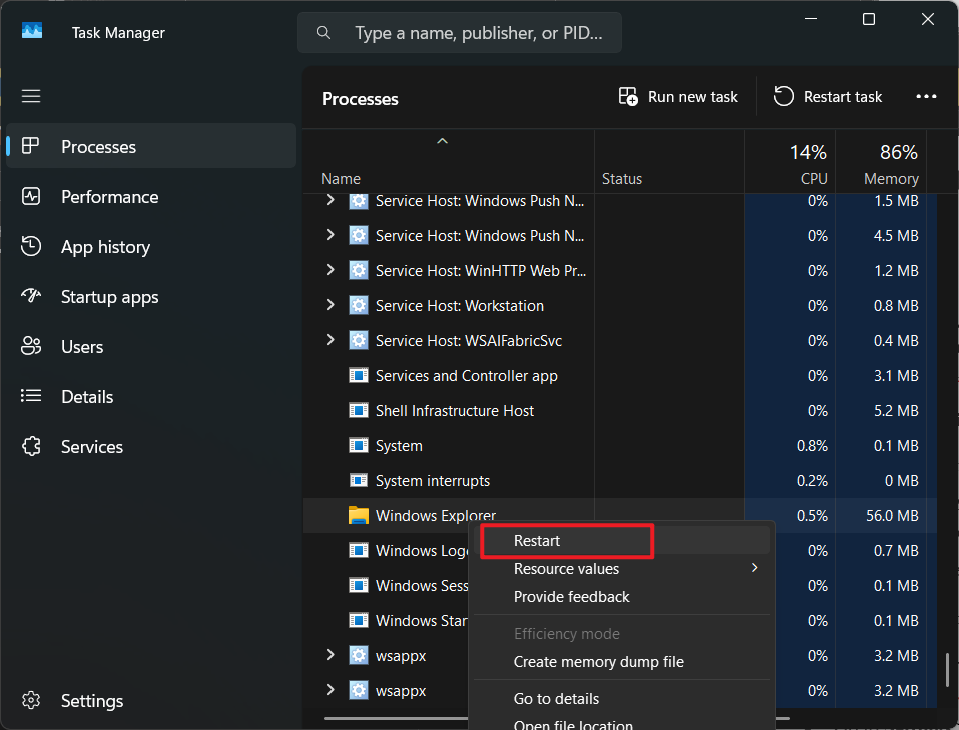Open the See more options ellipsis
Image resolution: width=959 pixels, height=730 pixels.
pos(926,96)
